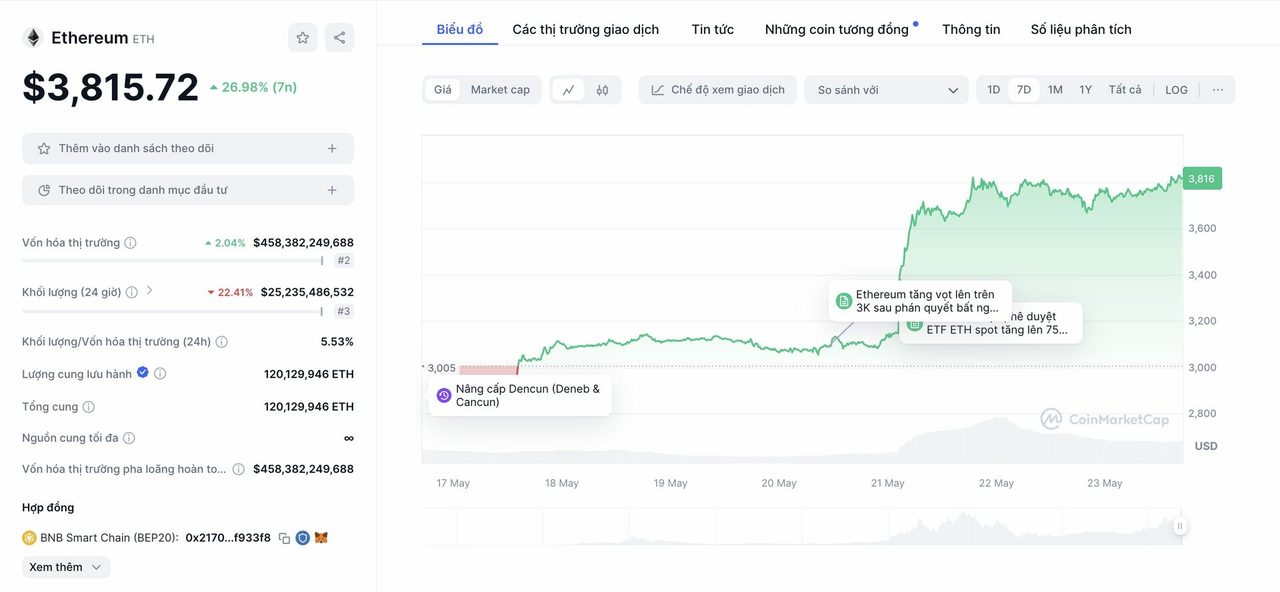Click the shield security icon beside contract address
This screenshot has height=592, width=1280.
click(x=302, y=538)
